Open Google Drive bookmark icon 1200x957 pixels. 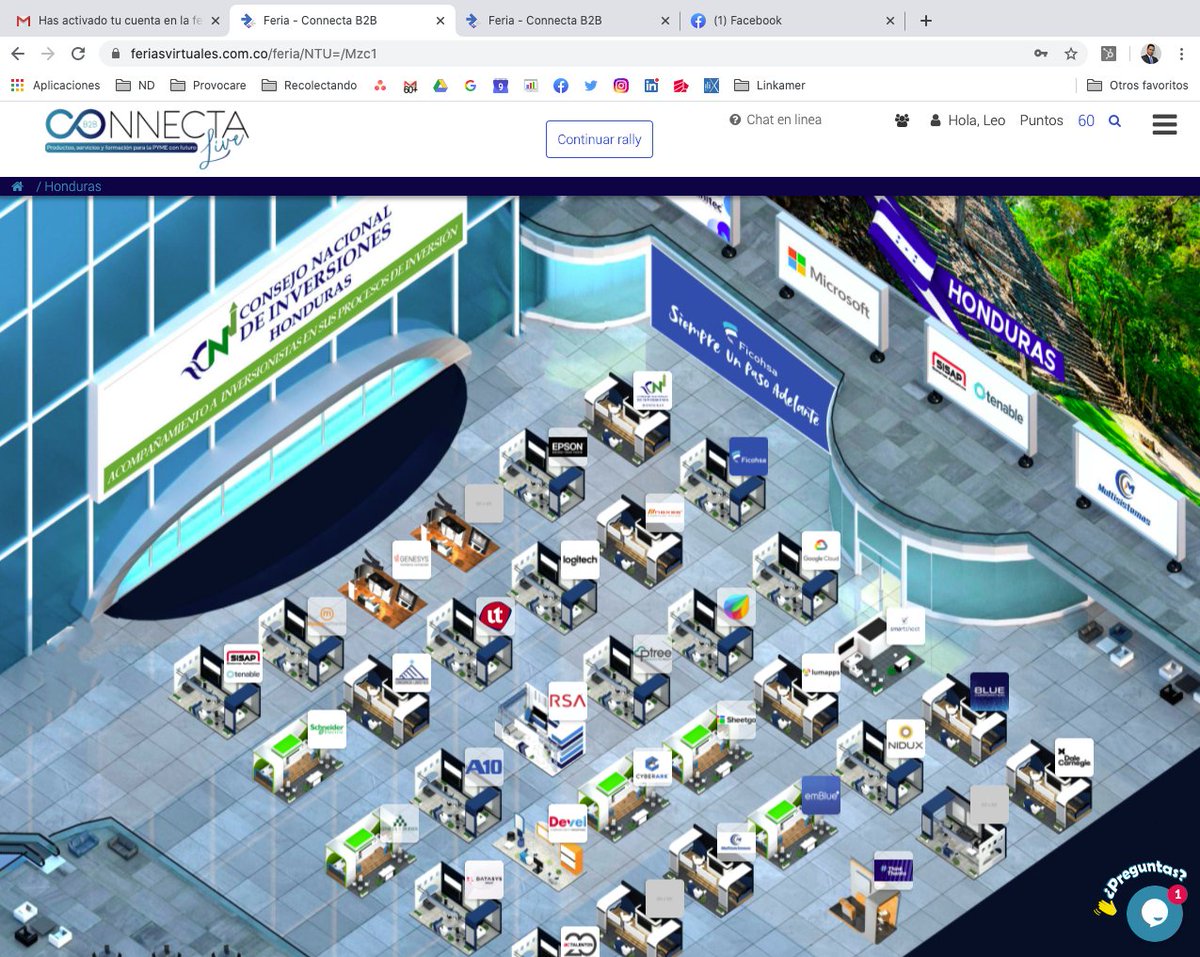(439, 85)
